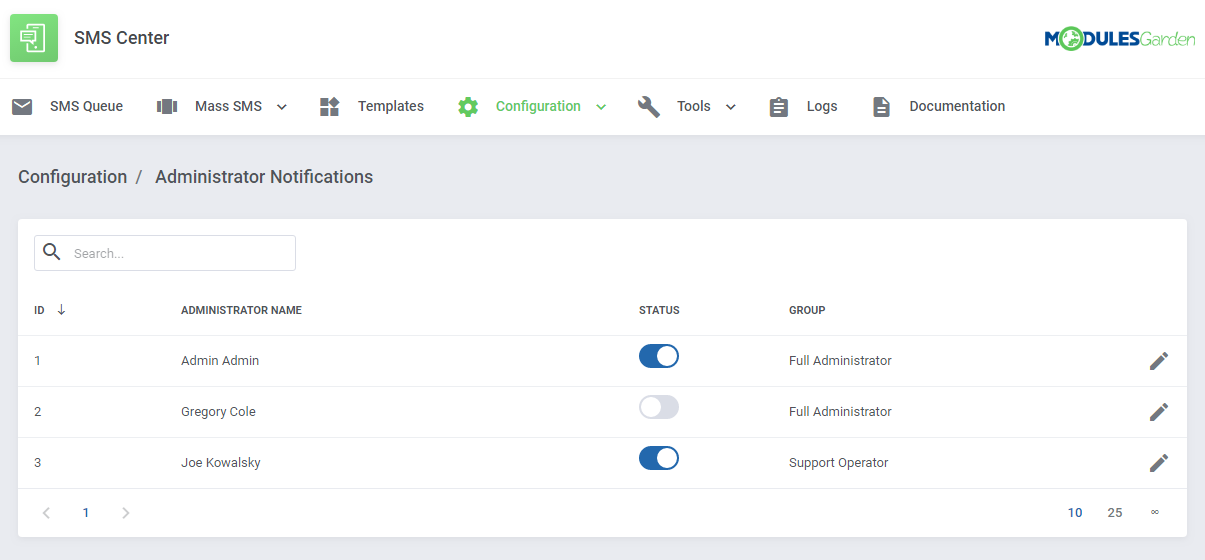Screen dimensions: 1205x560
Task: Enable Gregory Cole status toggle
Action: click(658, 407)
